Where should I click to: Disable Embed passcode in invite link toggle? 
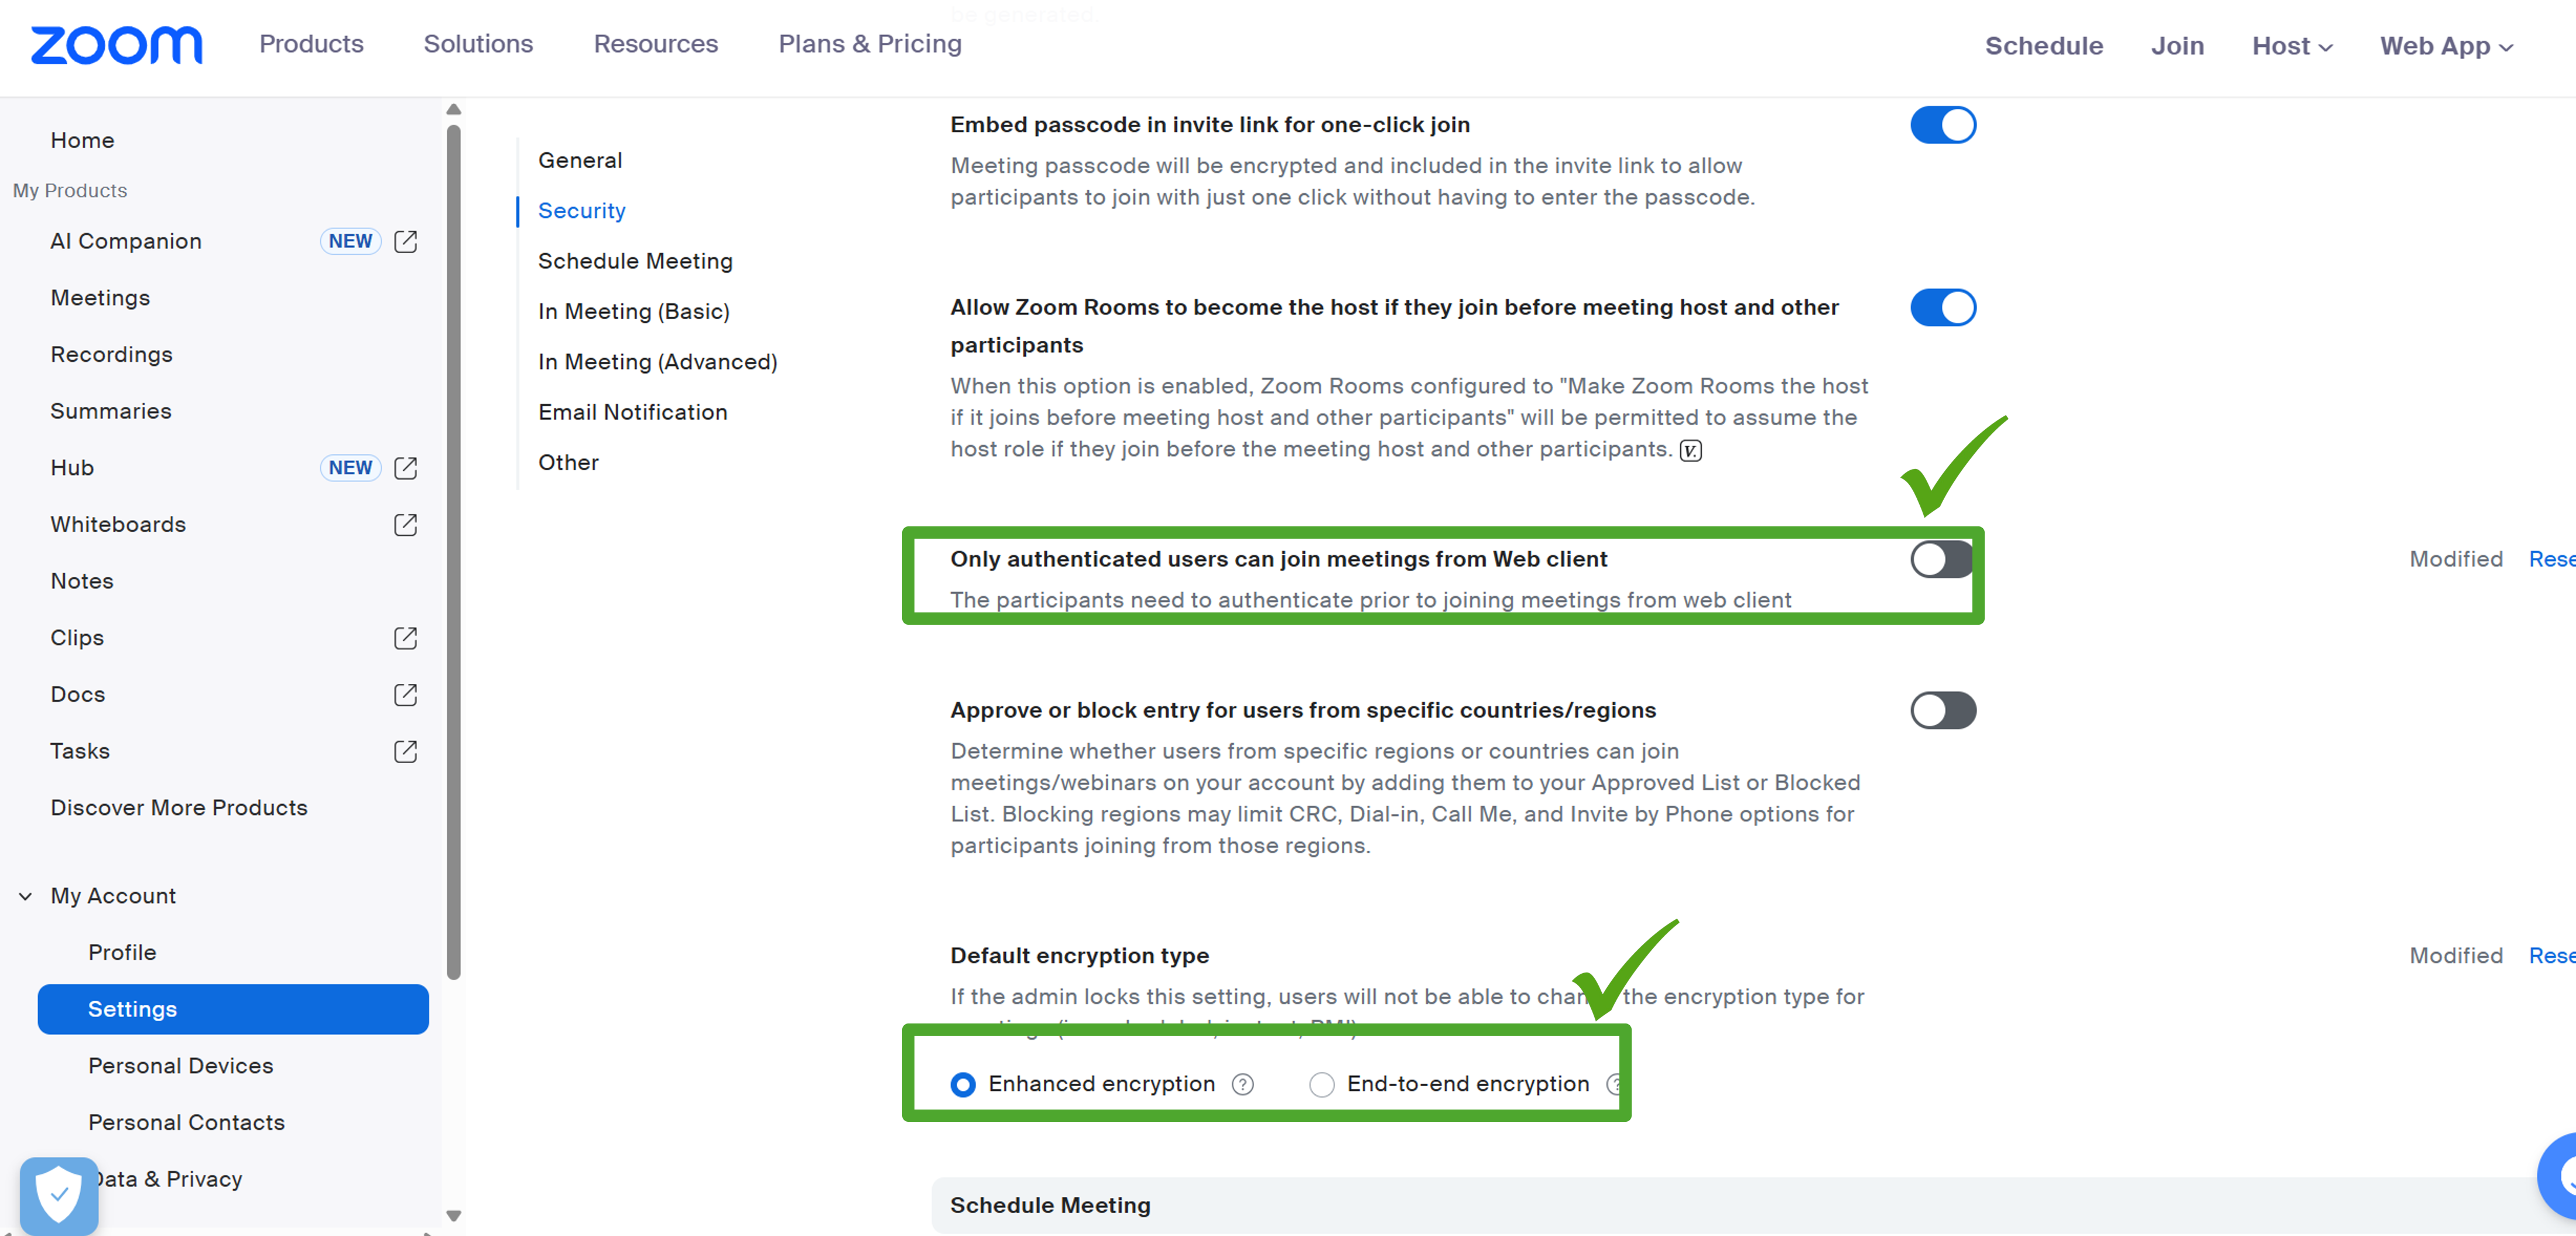(1942, 126)
